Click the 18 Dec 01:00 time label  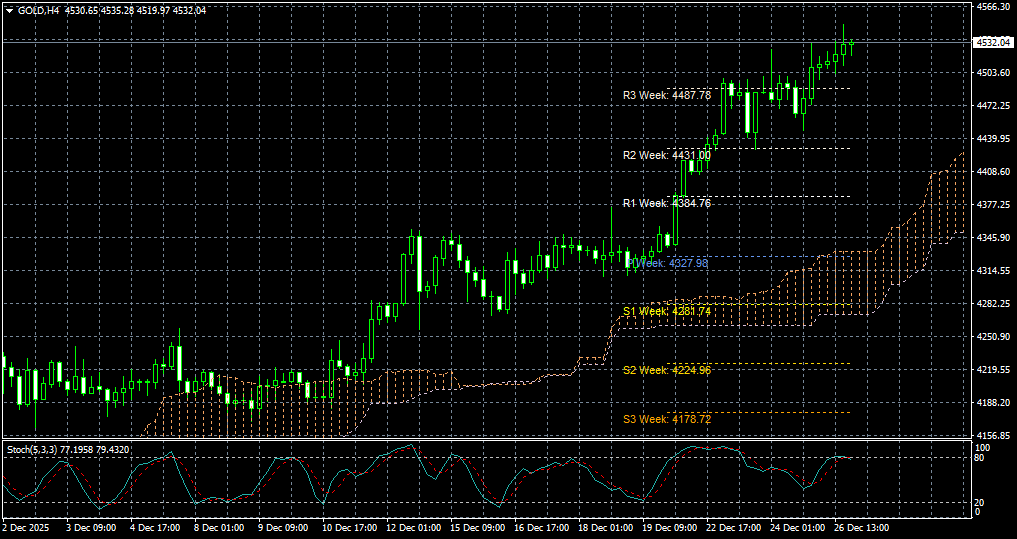tap(606, 529)
